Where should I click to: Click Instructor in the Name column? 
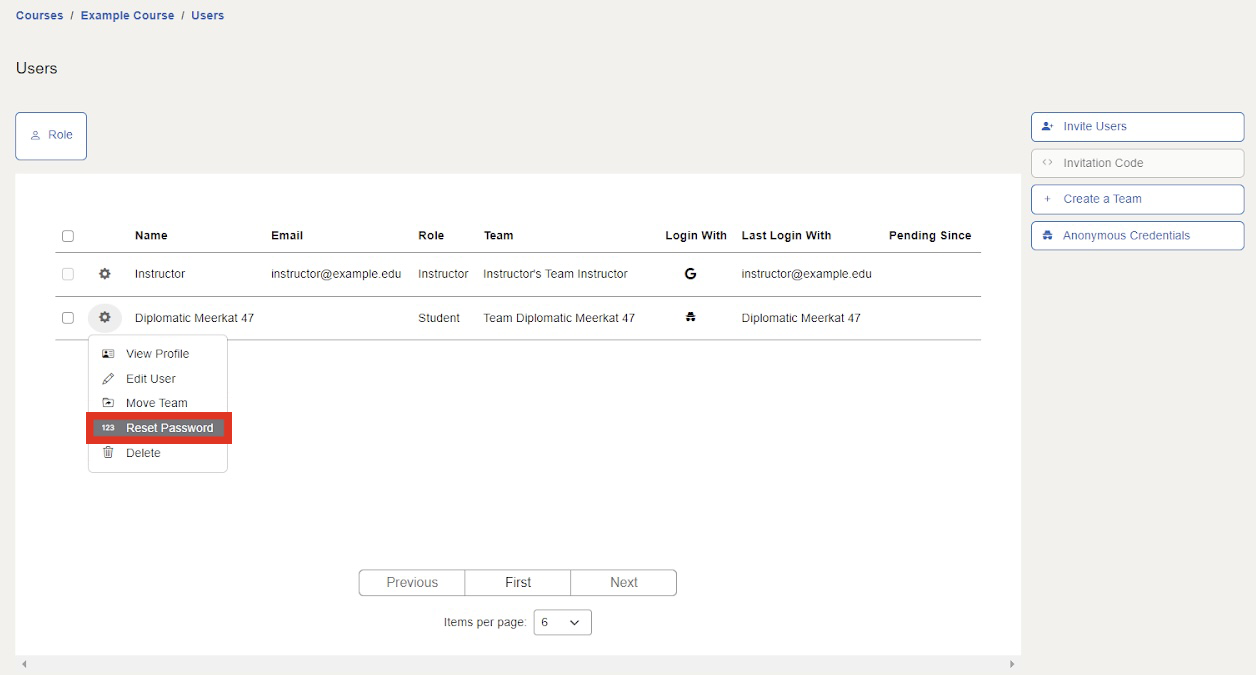pos(160,274)
